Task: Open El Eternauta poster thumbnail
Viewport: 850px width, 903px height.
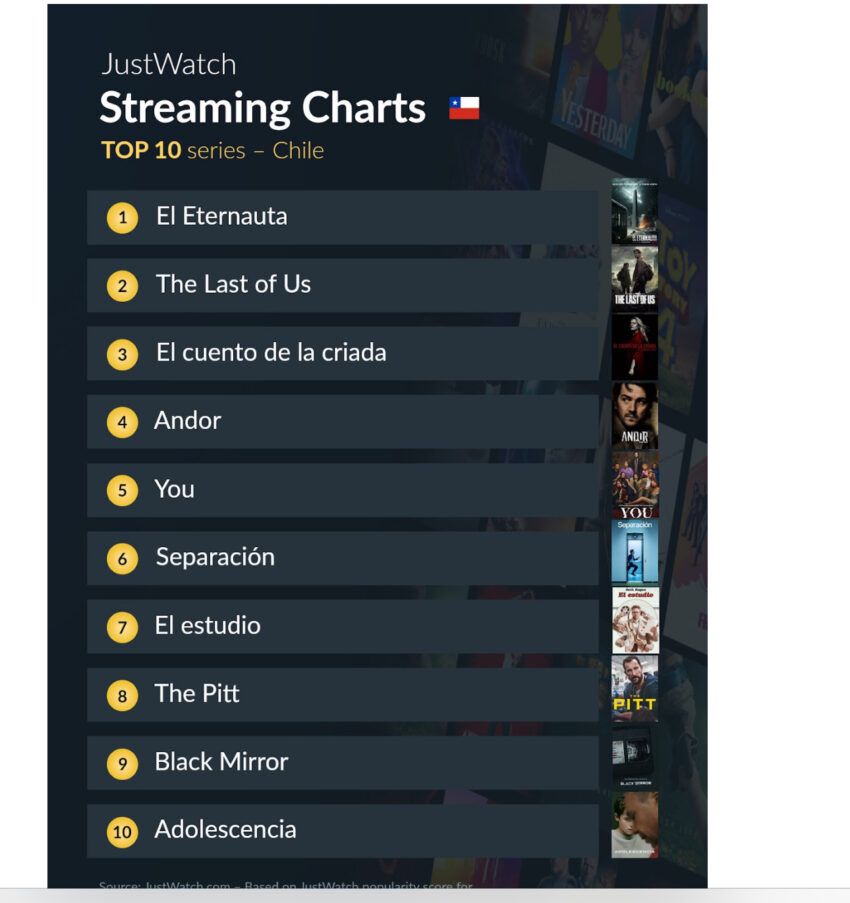Action: click(635, 212)
